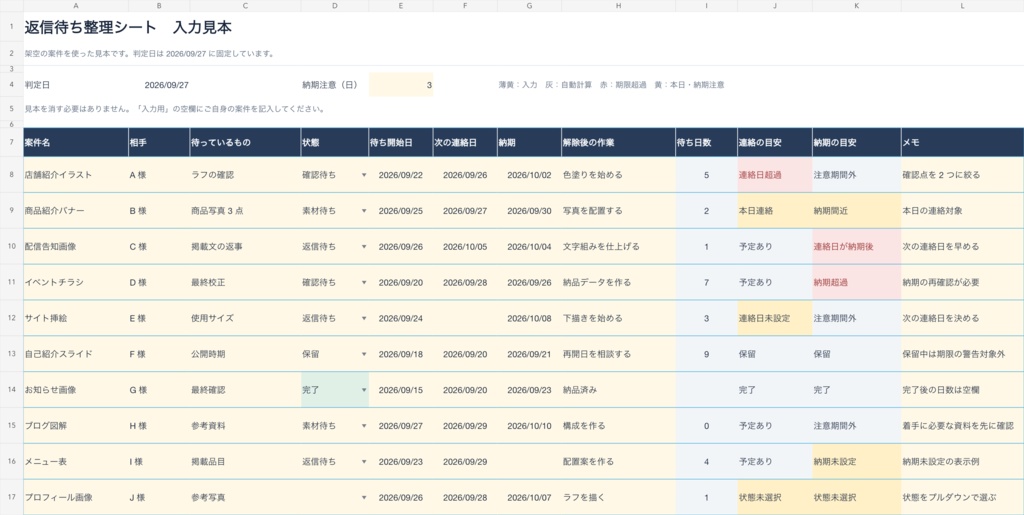The height and width of the screenshot is (515, 1024).
Task: Open empty status dropdown for プロフィール画像 row
Action: pyautogui.click(x=364, y=497)
